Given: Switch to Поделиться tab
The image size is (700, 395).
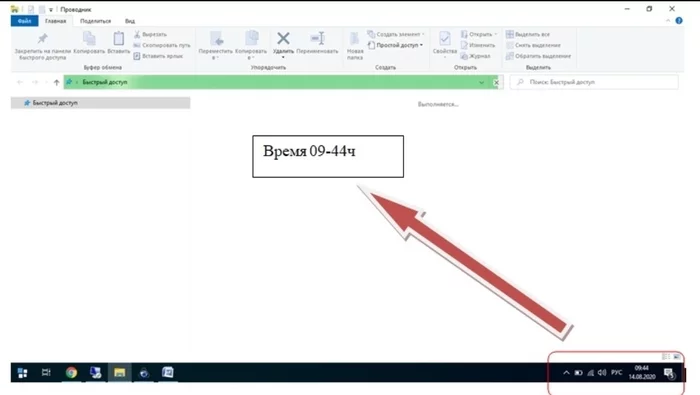Looking at the screenshot, I should click(96, 21).
